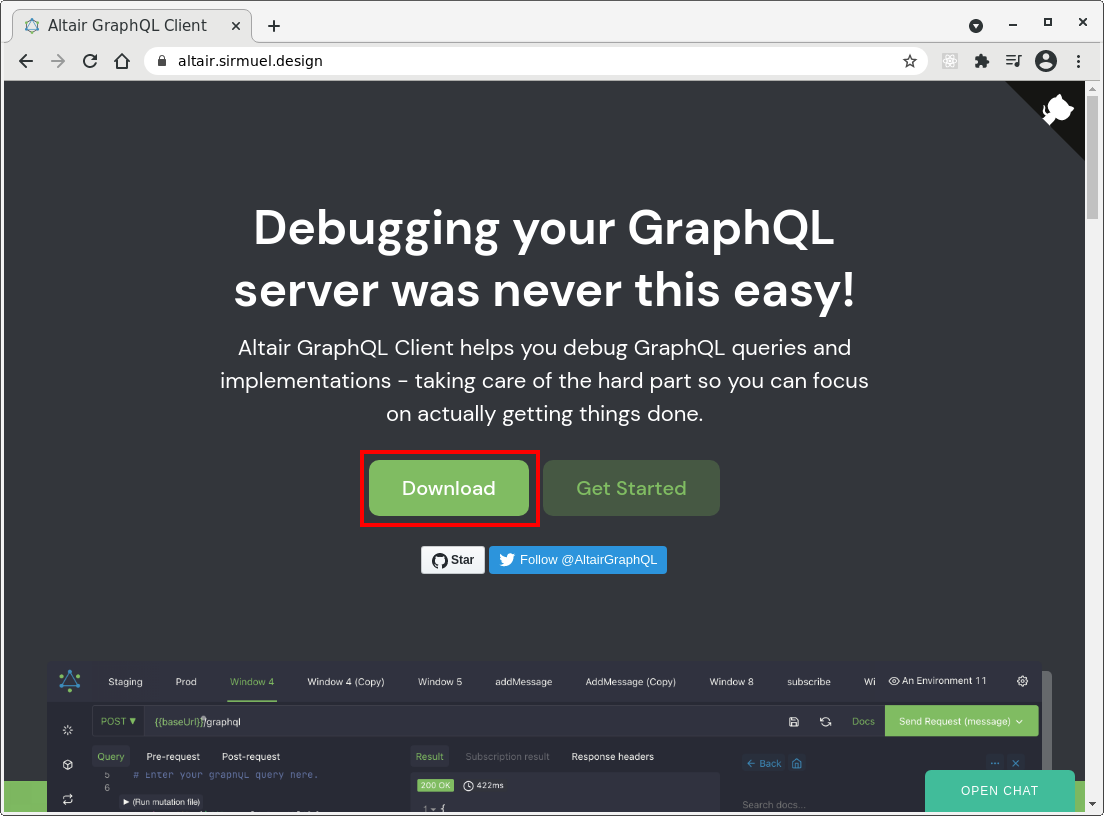Viewport: 1104px width, 816px height.
Task: Click the OPEN CHAT button
Action: point(999,791)
